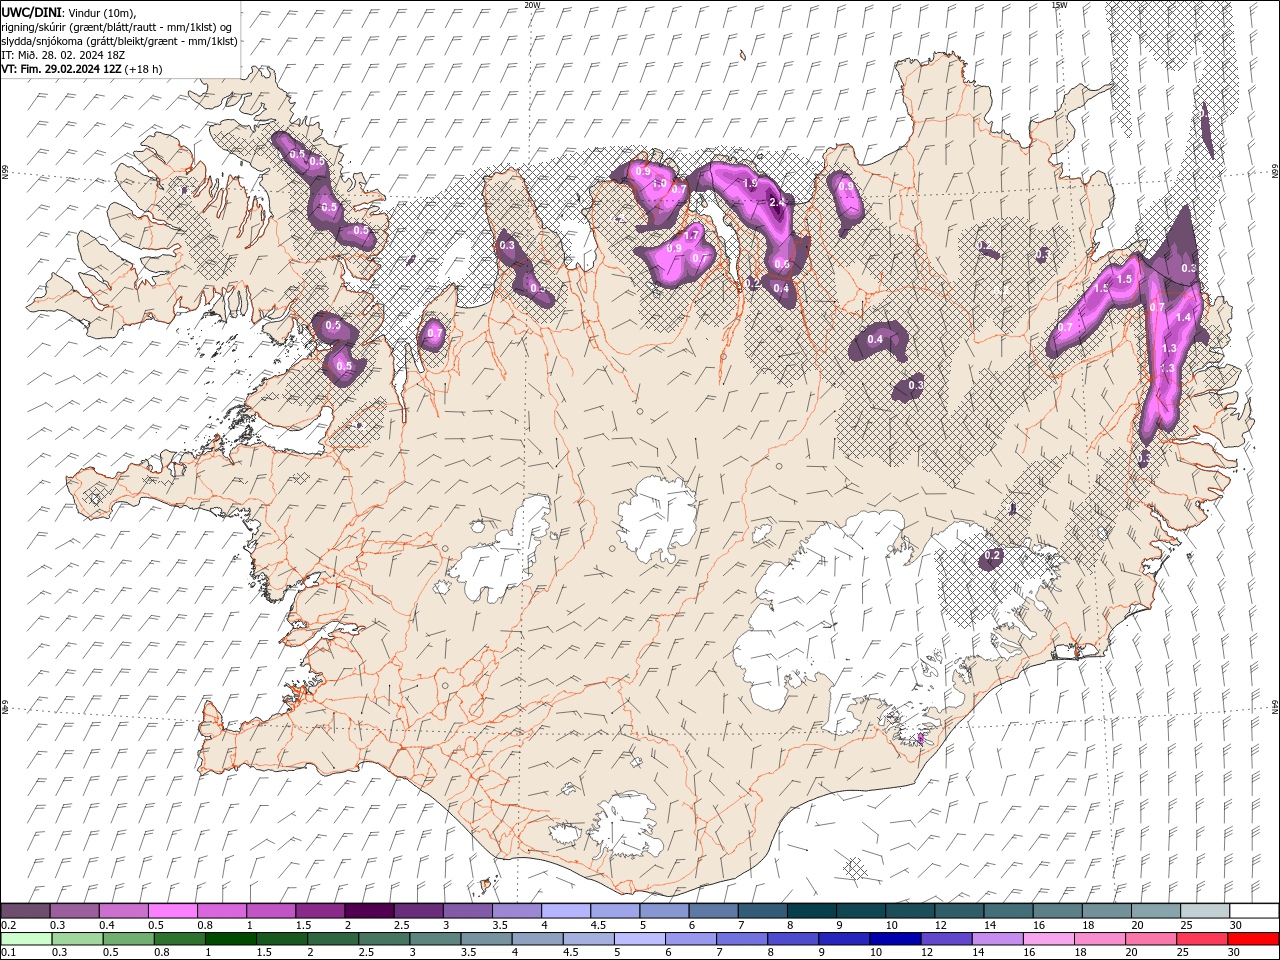
Task: Pick the pale grey 25 snow legend swatch
Action: tap(1206, 911)
